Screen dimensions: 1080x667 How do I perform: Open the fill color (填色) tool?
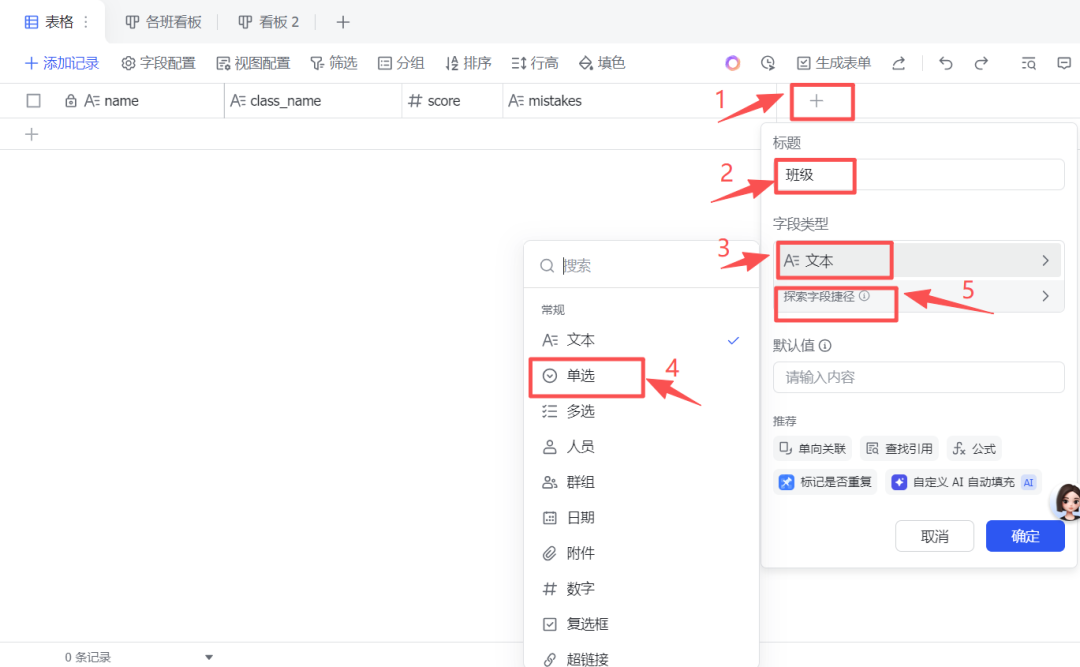pos(600,62)
